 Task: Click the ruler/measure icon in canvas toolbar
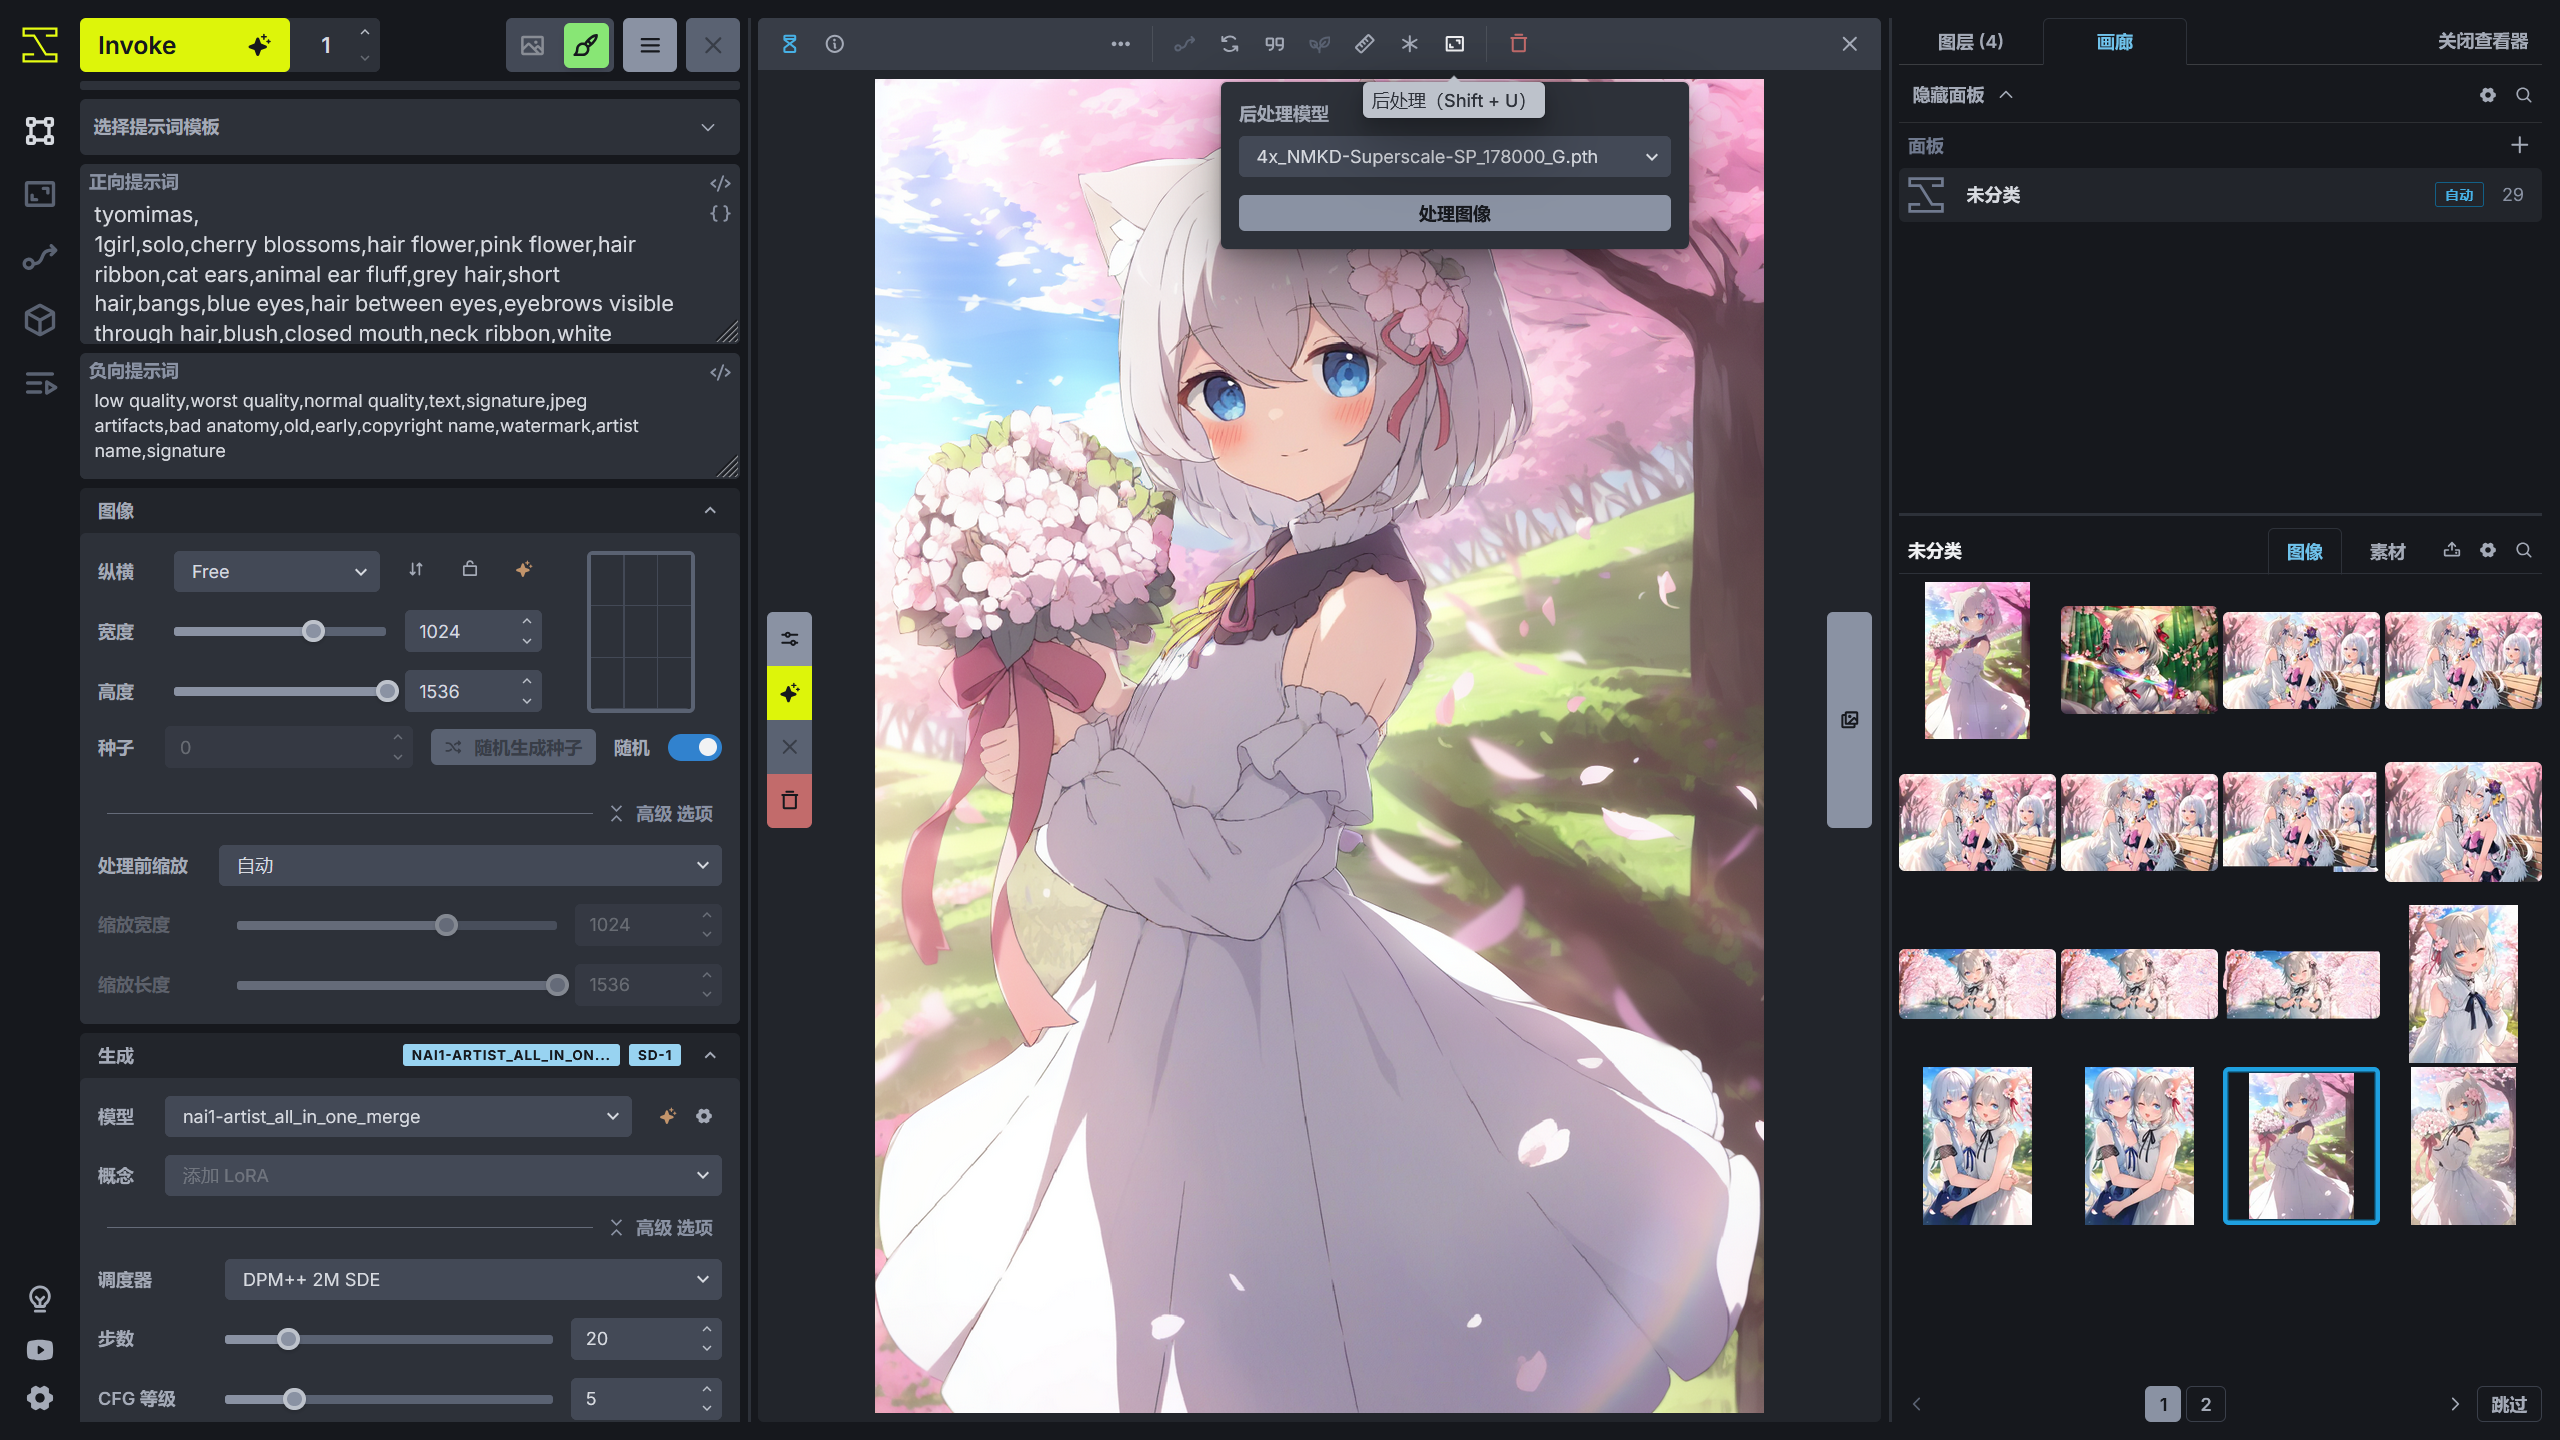click(1363, 44)
